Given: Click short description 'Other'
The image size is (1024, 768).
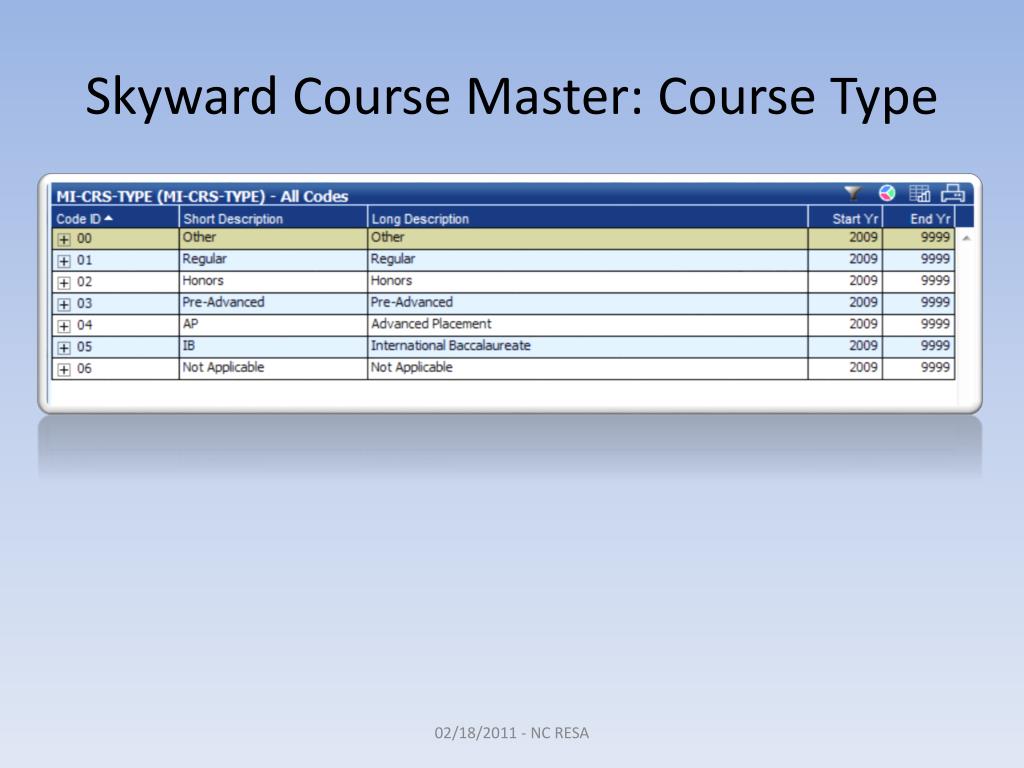Looking at the screenshot, I should 199,237.
